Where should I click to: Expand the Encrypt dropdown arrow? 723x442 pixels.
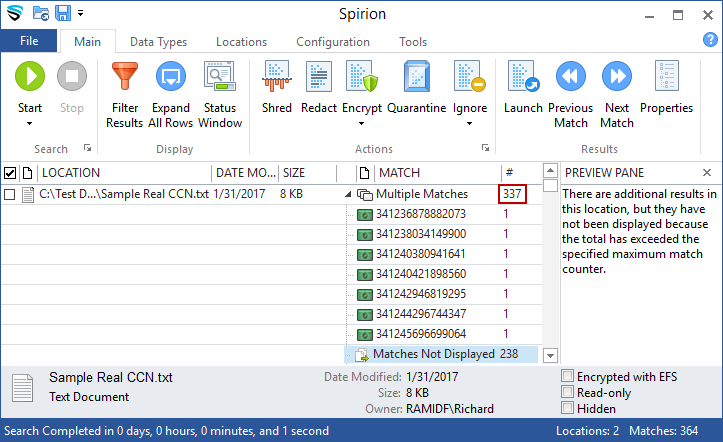tap(362, 124)
